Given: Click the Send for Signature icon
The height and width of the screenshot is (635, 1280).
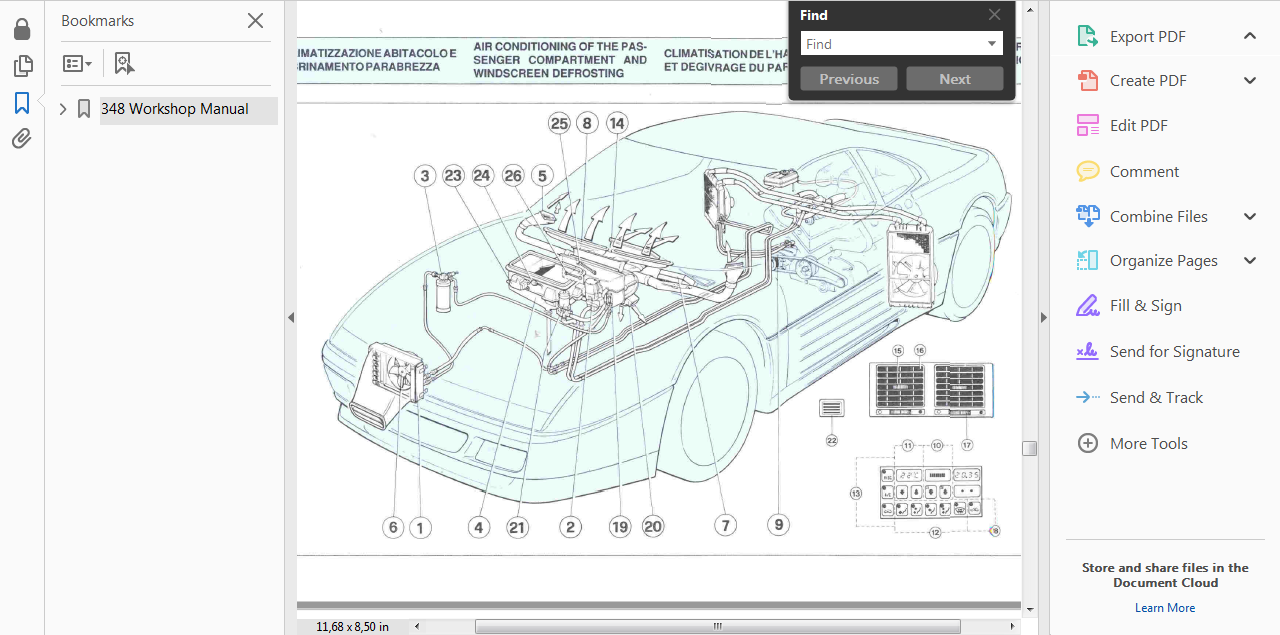Looking at the screenshot, I should (x=1087, y=352).
